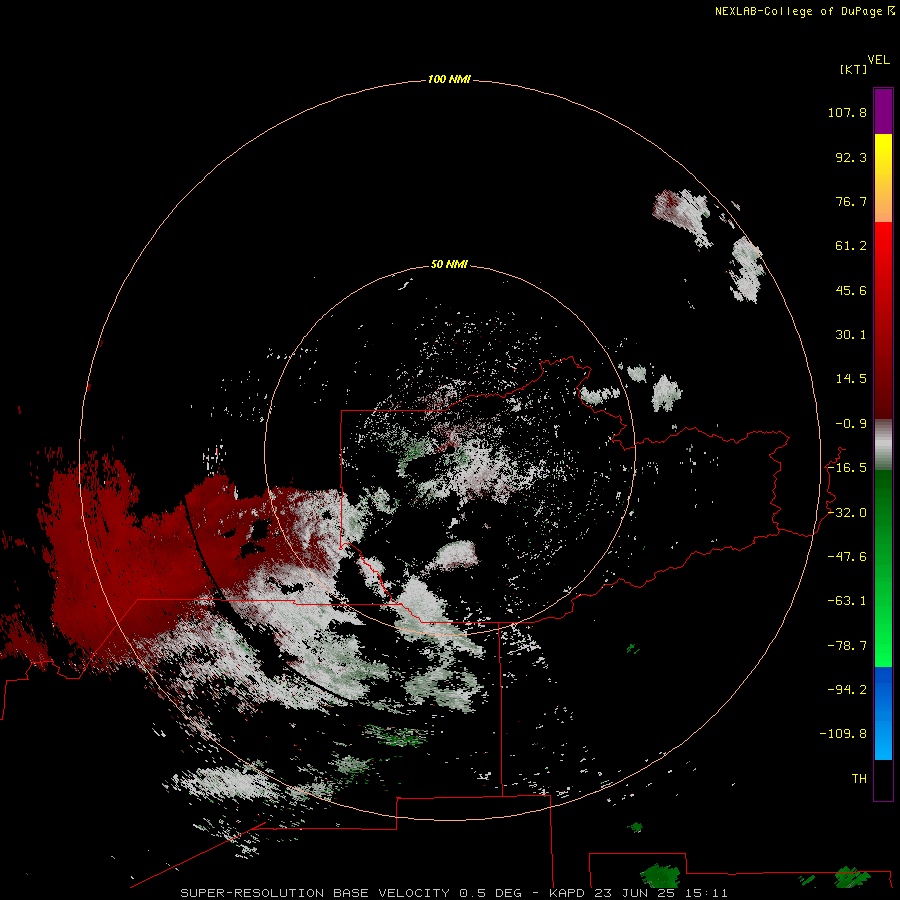Select the 30.1 legend value
The image size is (900, 900).
tap(851, 335)
